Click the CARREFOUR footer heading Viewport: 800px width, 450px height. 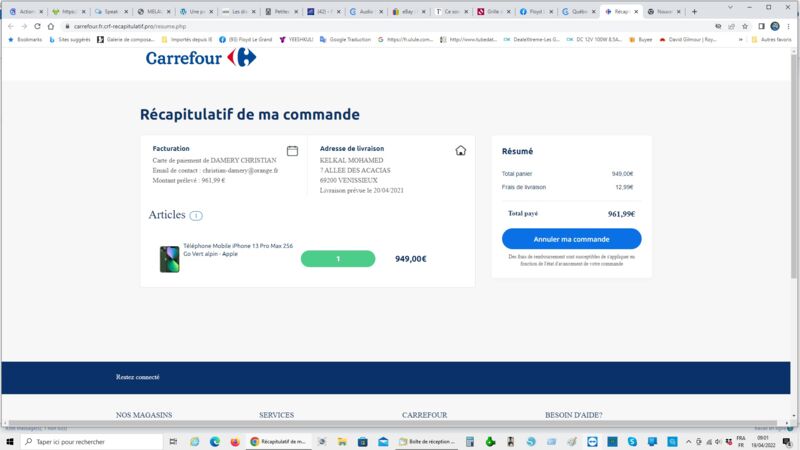click(424, 415)
